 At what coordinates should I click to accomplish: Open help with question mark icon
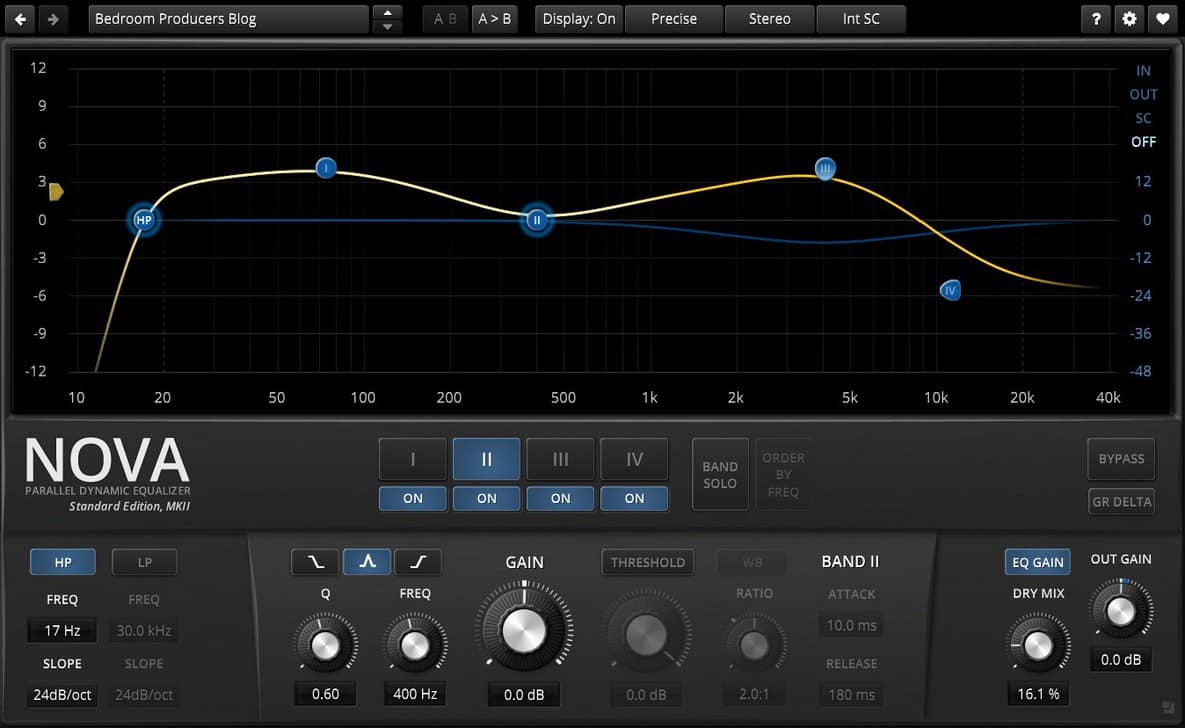click(x=1096, y=19)
